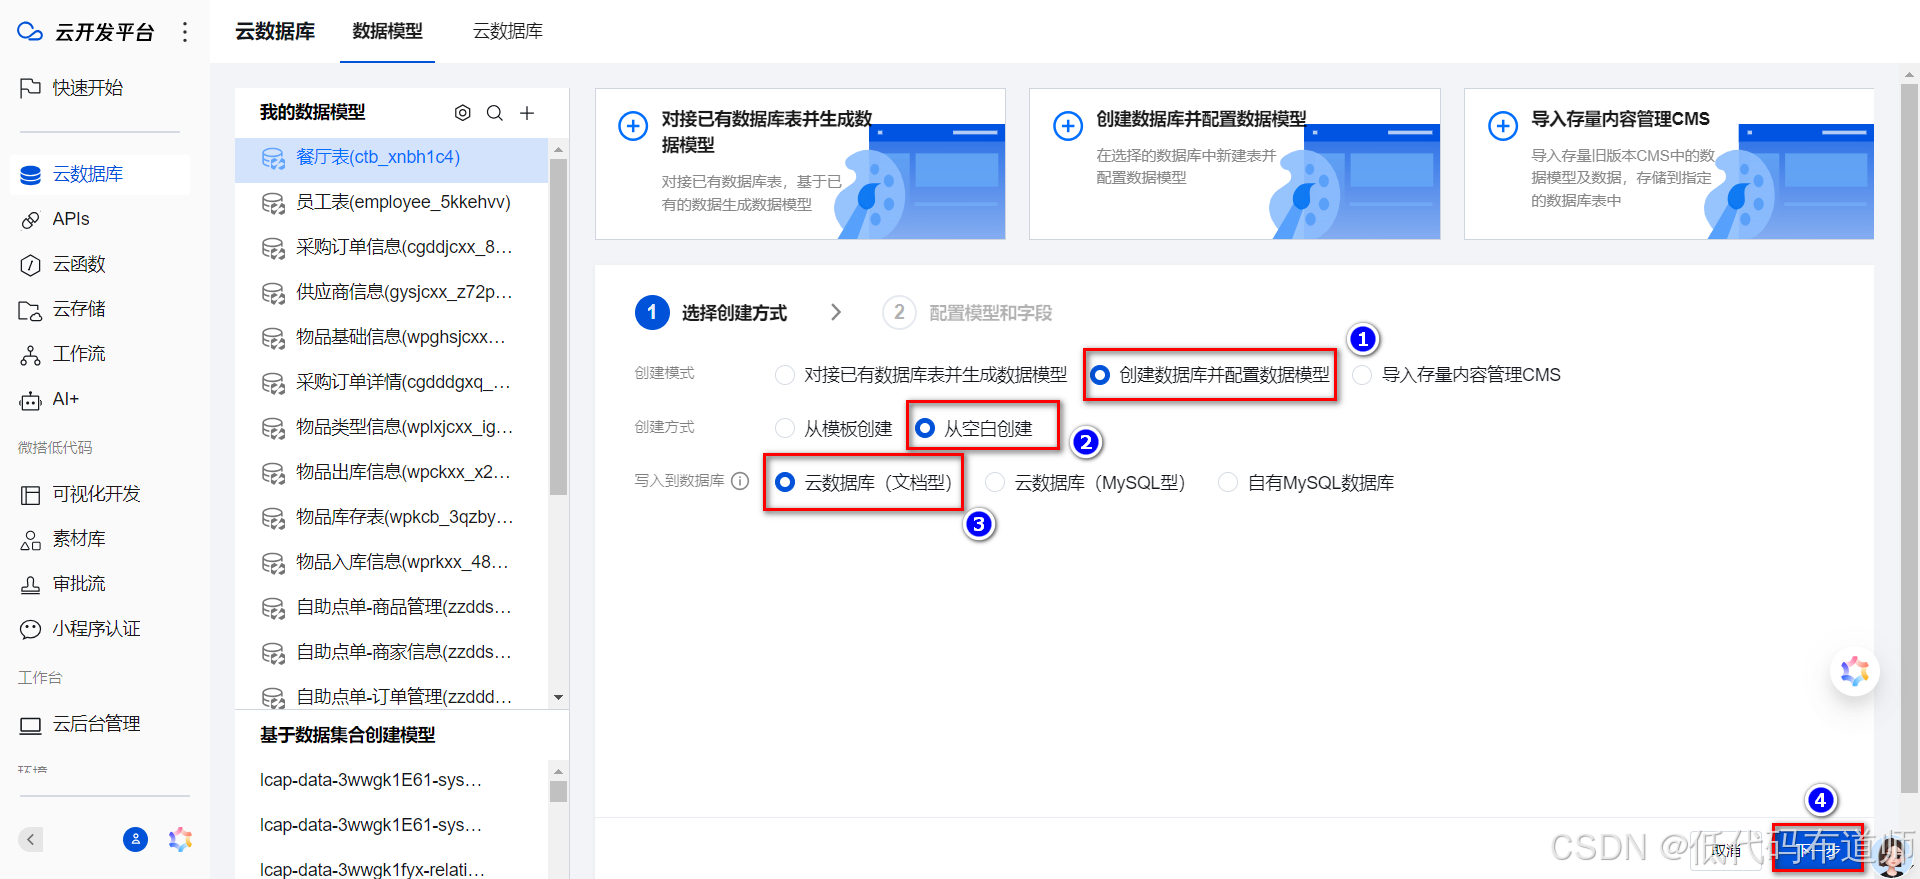The image size is (1920, 879).
Task: Select the 采购订单详情 model
Action: coord(391,383)
